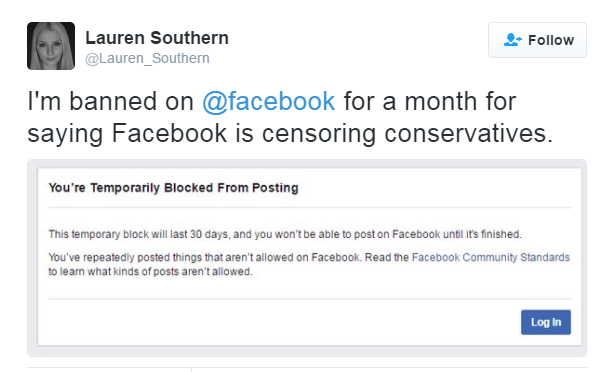The width and height of the screenshot is (605, 372).
Task: Visit the @Lauren_Southern handle link
Action: coord(147,58)
